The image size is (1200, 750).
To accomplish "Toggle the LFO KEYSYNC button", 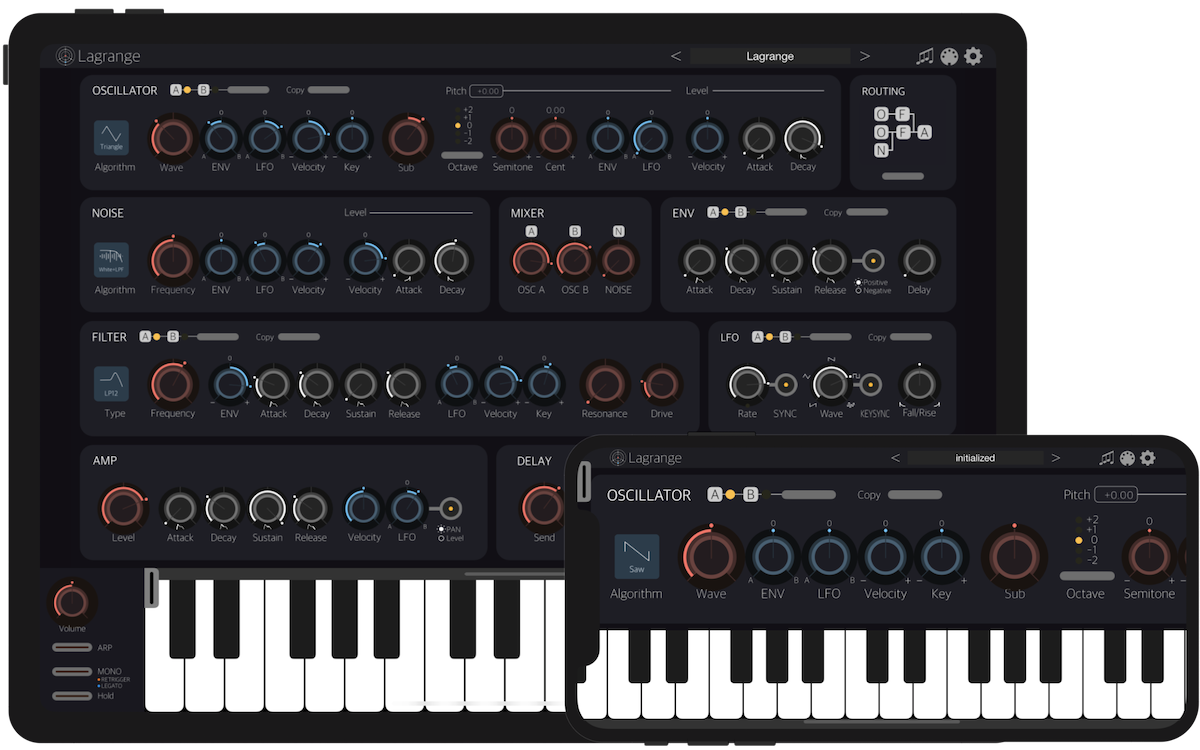I will [873, 384].
